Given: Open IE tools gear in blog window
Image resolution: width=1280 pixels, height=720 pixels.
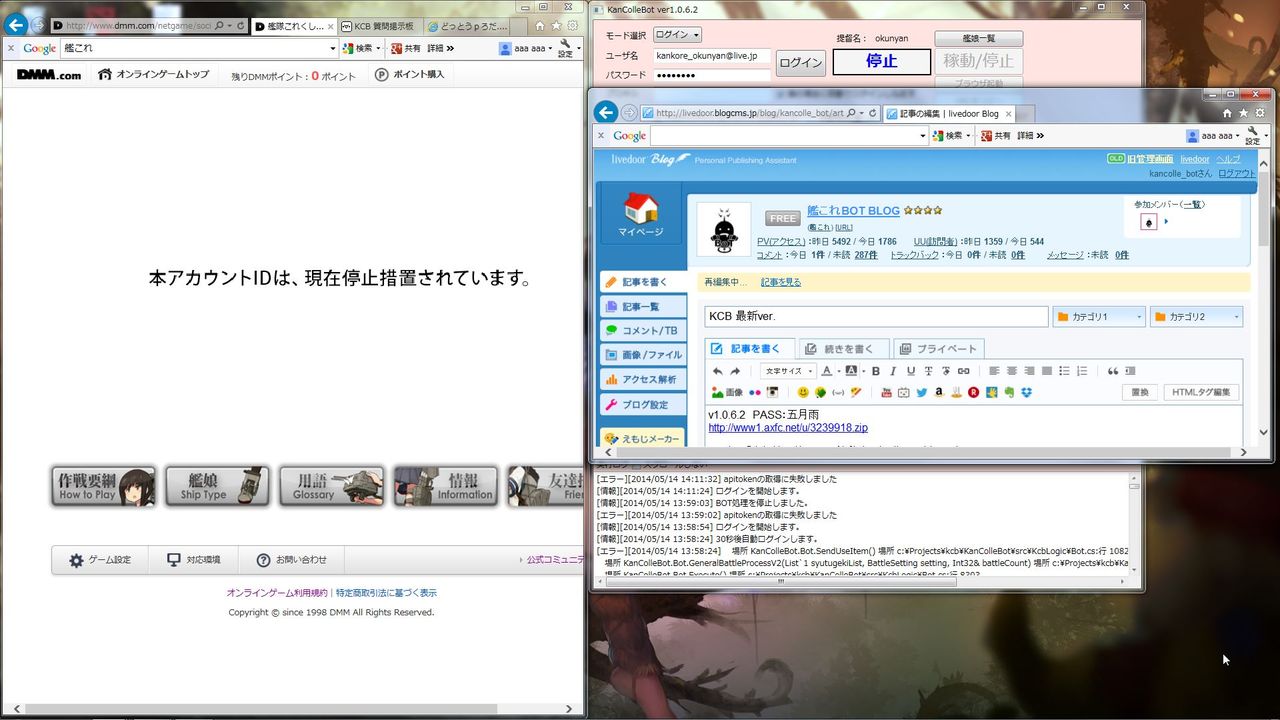Looking at the screenshot, I should point(1259,113).
